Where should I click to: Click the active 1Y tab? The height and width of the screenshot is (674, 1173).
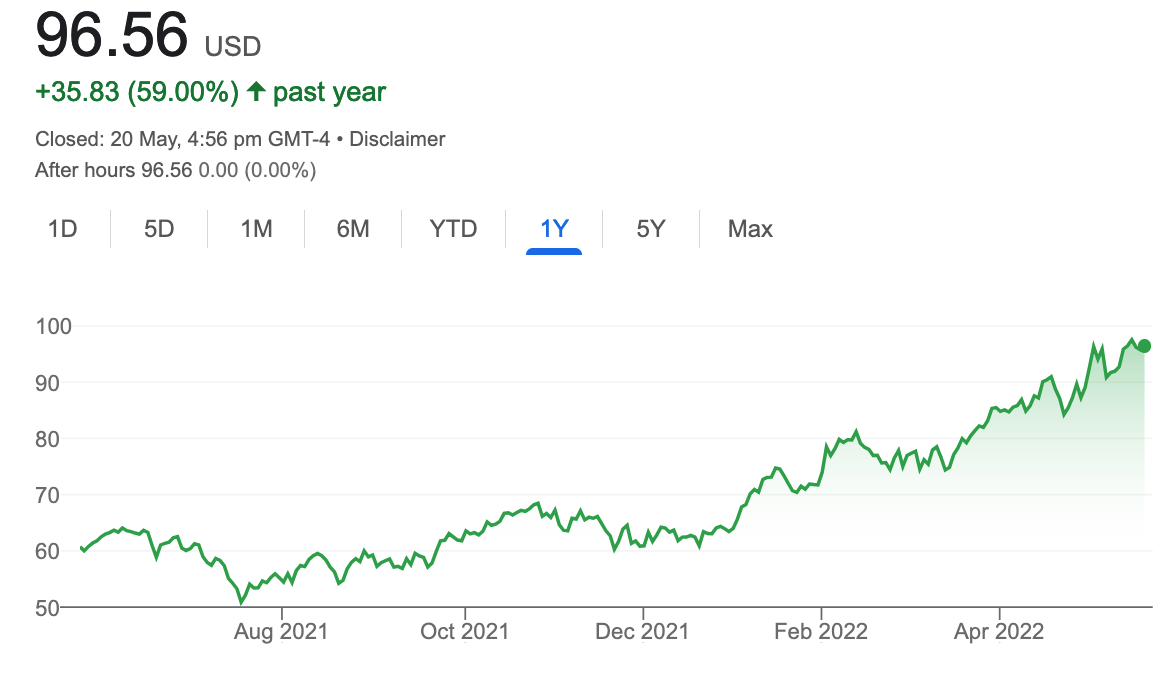click(554, 229)
